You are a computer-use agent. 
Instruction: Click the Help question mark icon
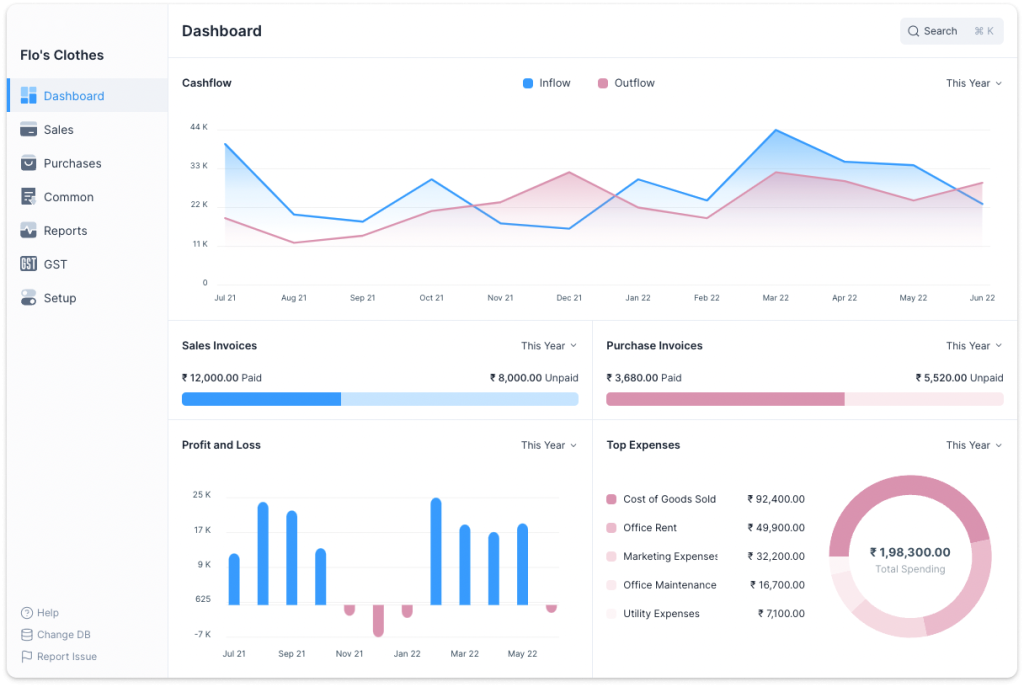[x=27, y=613]
